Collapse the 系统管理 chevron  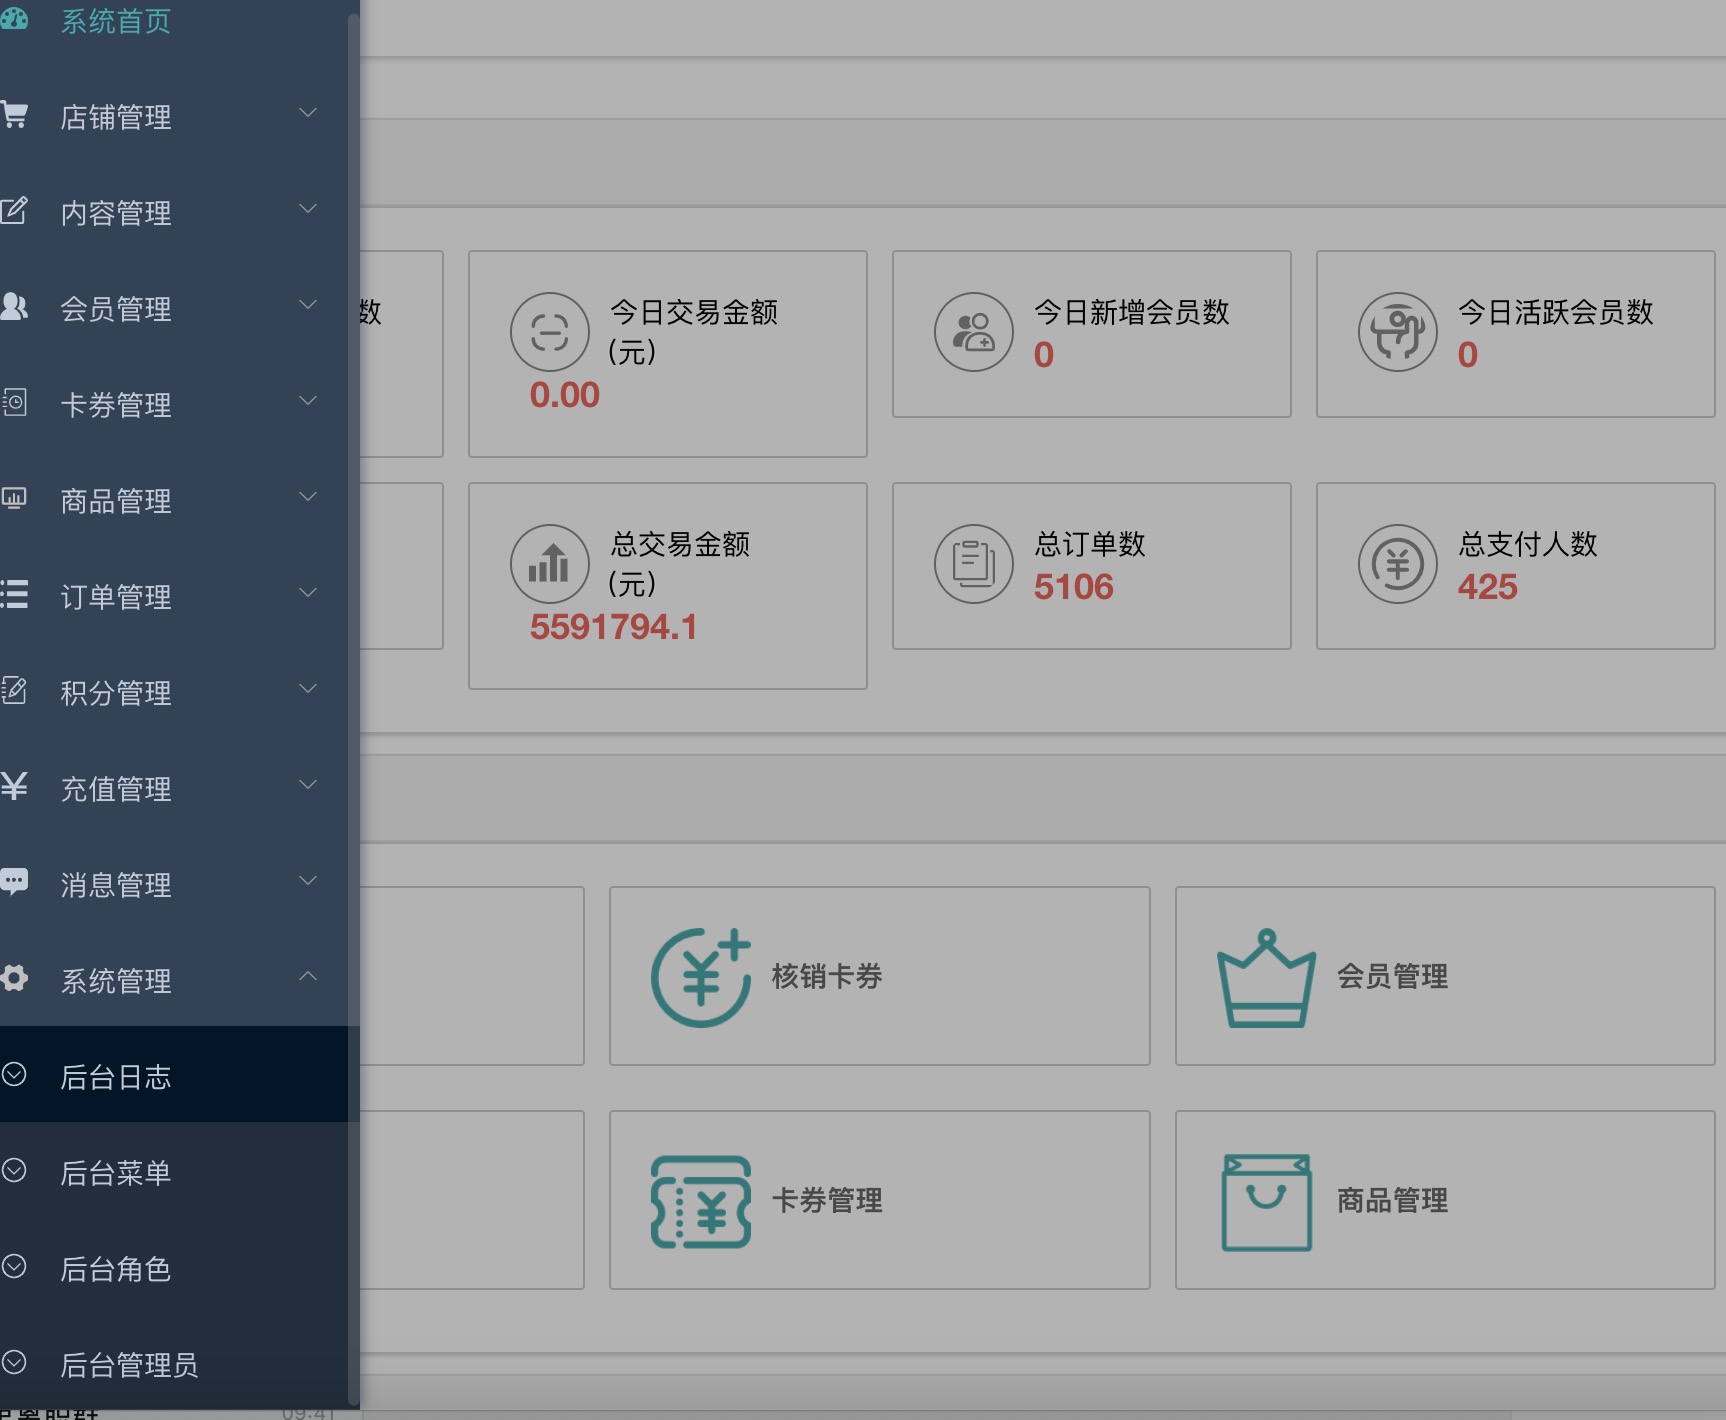(x=308, y=976)
